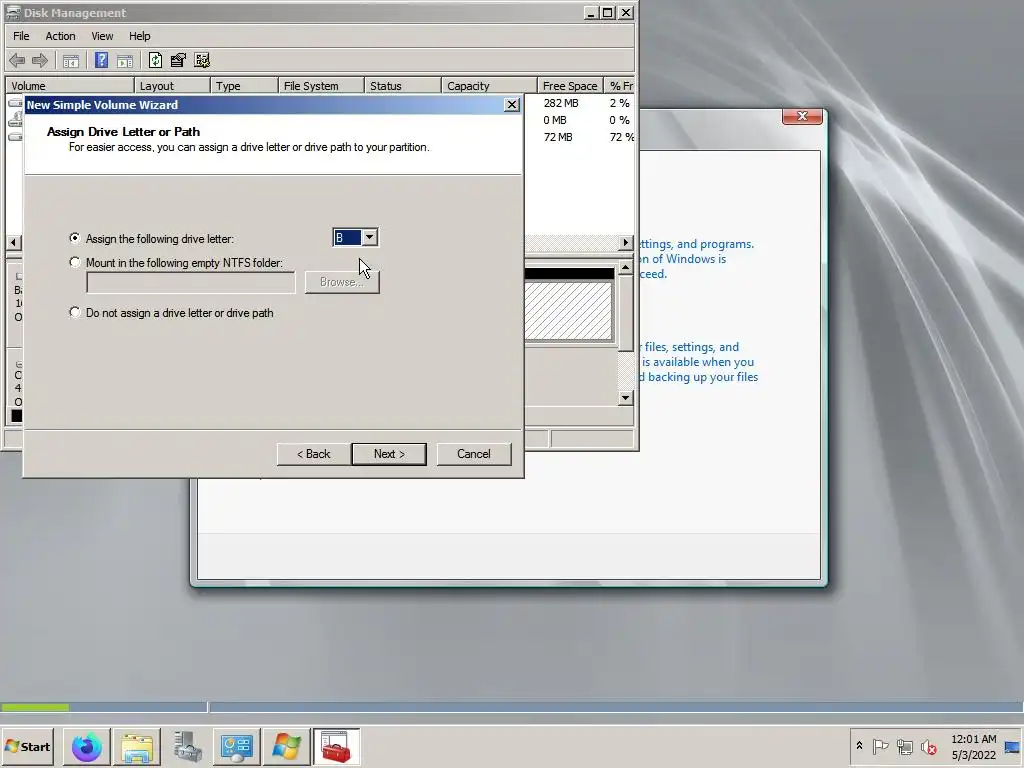The image size is (1024, 768).
Task: Open the Control Panel taskbar icon
Action: 236,746
